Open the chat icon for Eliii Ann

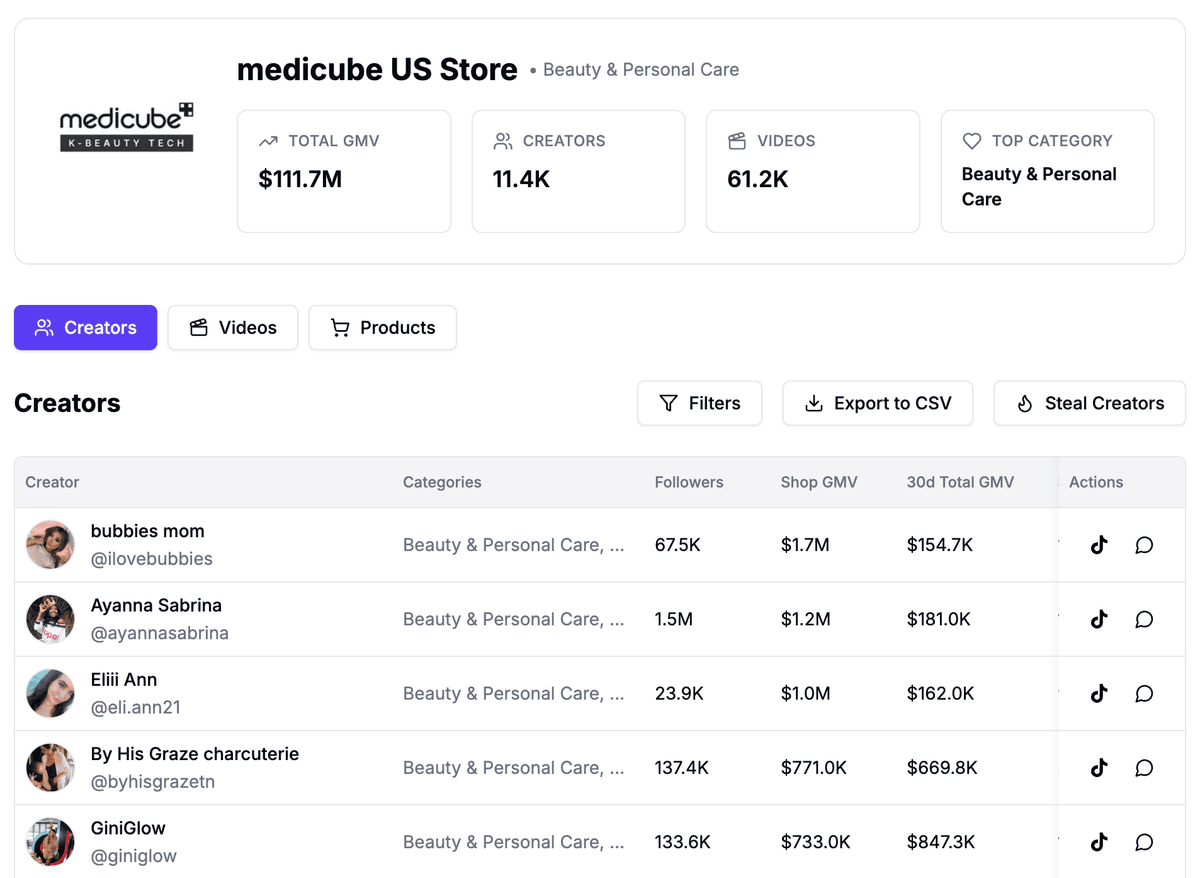1143,693
